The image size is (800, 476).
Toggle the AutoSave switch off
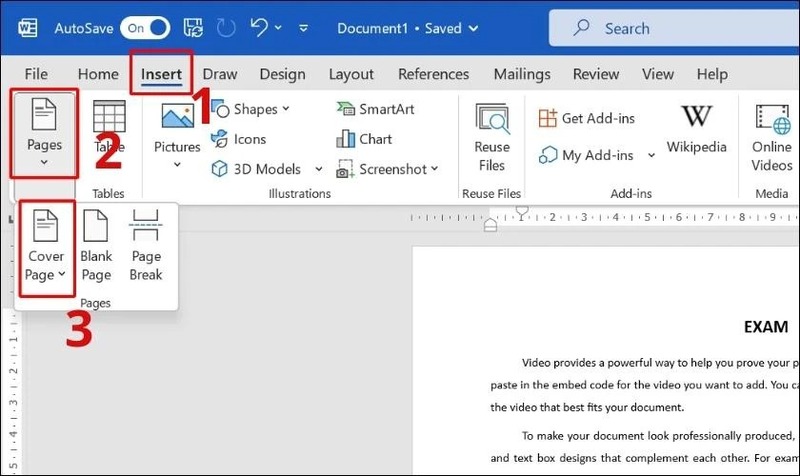pyautogui.click(x=145, y=28)
